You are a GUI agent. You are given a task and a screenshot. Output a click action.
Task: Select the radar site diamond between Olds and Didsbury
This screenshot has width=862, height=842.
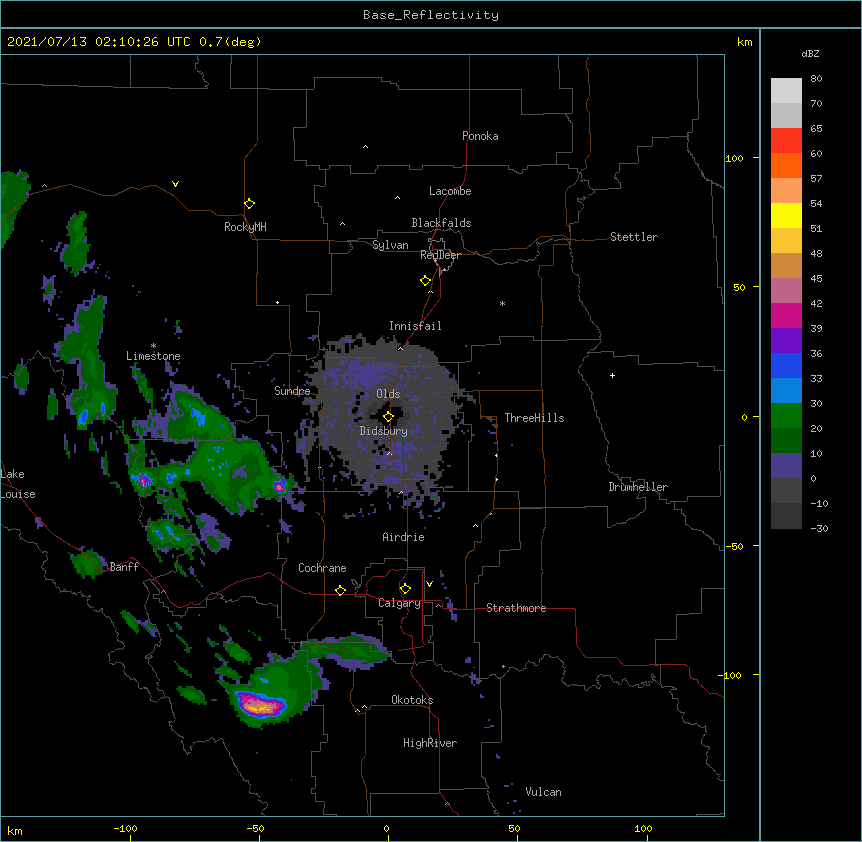tap(388, 417)
